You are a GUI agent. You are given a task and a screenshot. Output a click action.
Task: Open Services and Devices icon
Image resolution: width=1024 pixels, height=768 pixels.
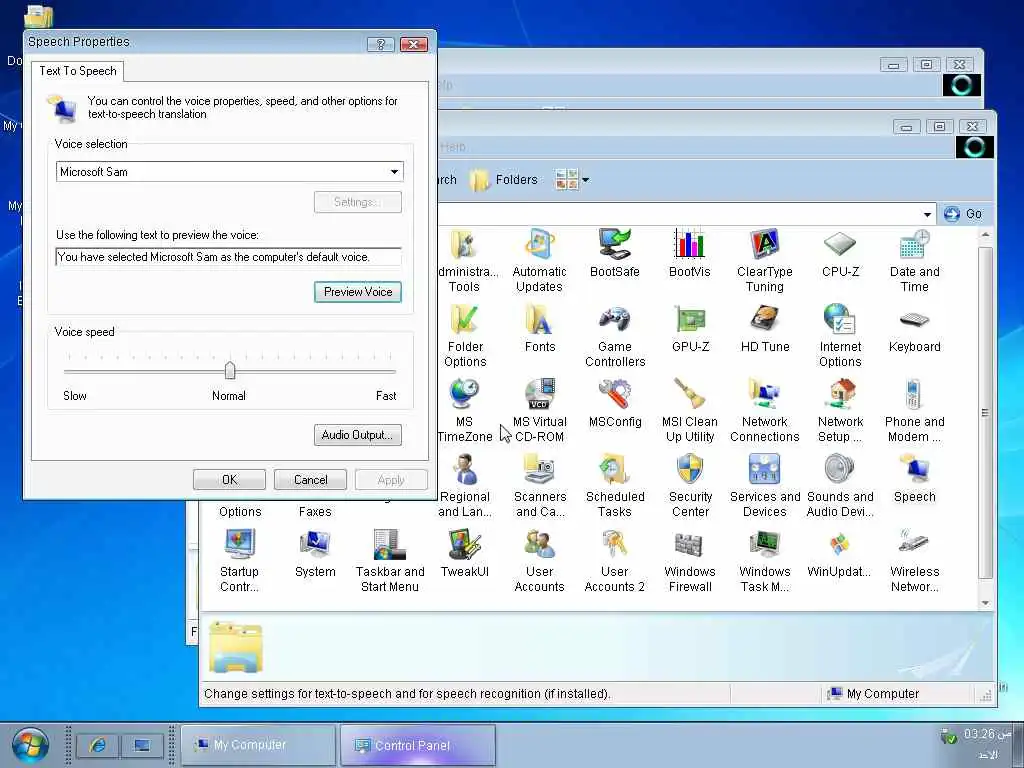(765, 486)
